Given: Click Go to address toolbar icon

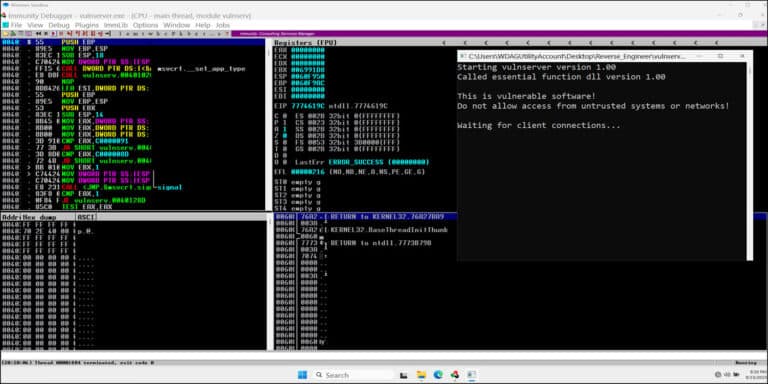Looking at the screenshot, I should pos(107,33).
